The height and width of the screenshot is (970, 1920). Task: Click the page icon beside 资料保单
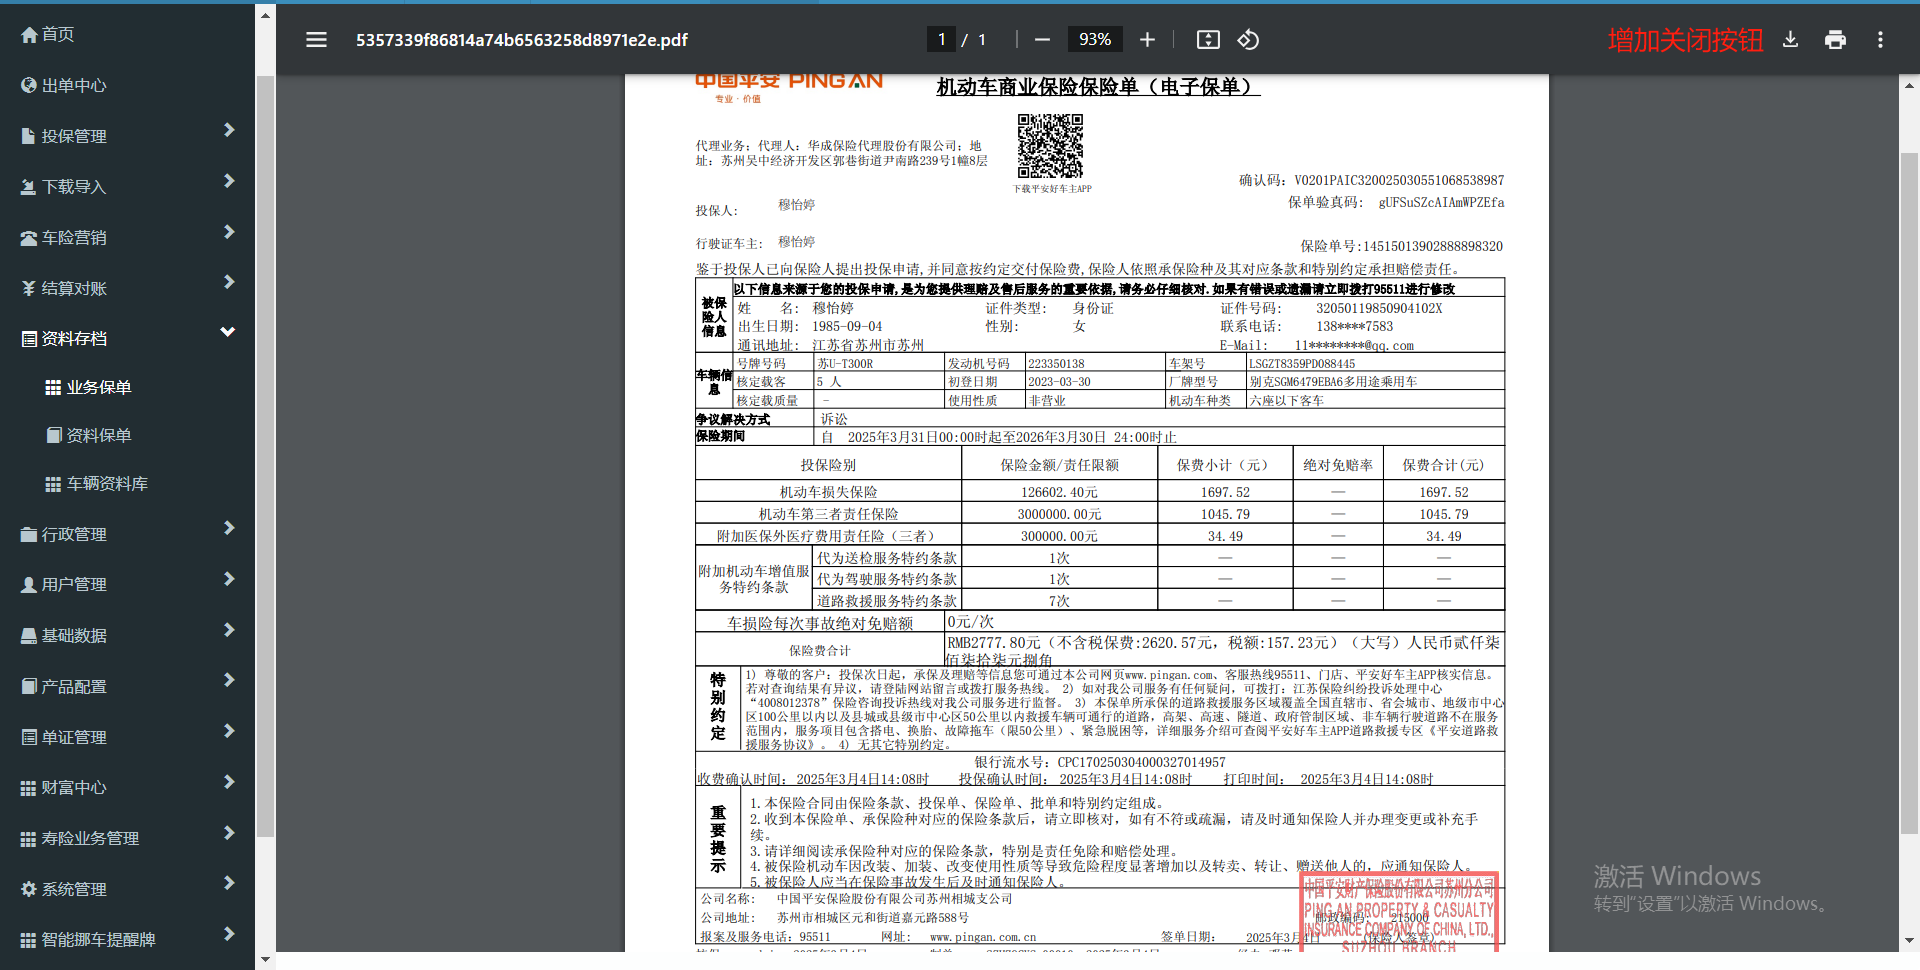(x=54, y=436)
